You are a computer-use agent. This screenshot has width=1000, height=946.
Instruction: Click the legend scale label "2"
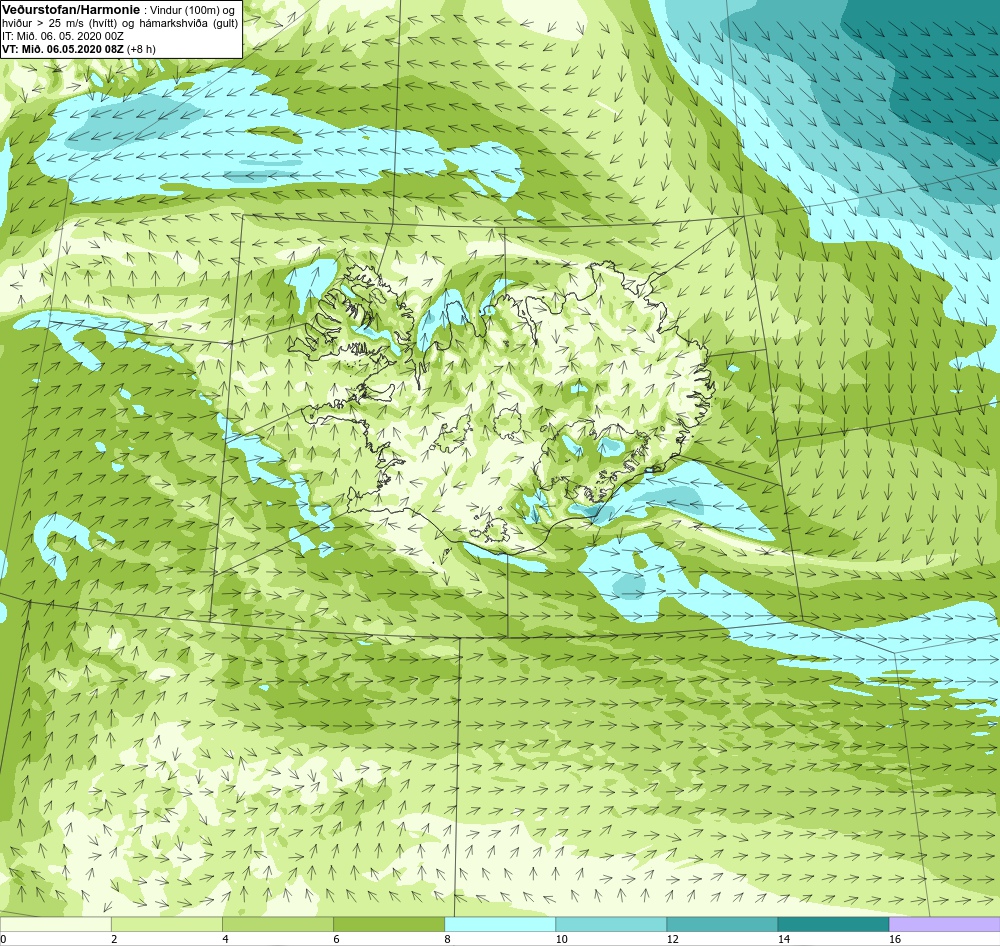coord(114,939)
